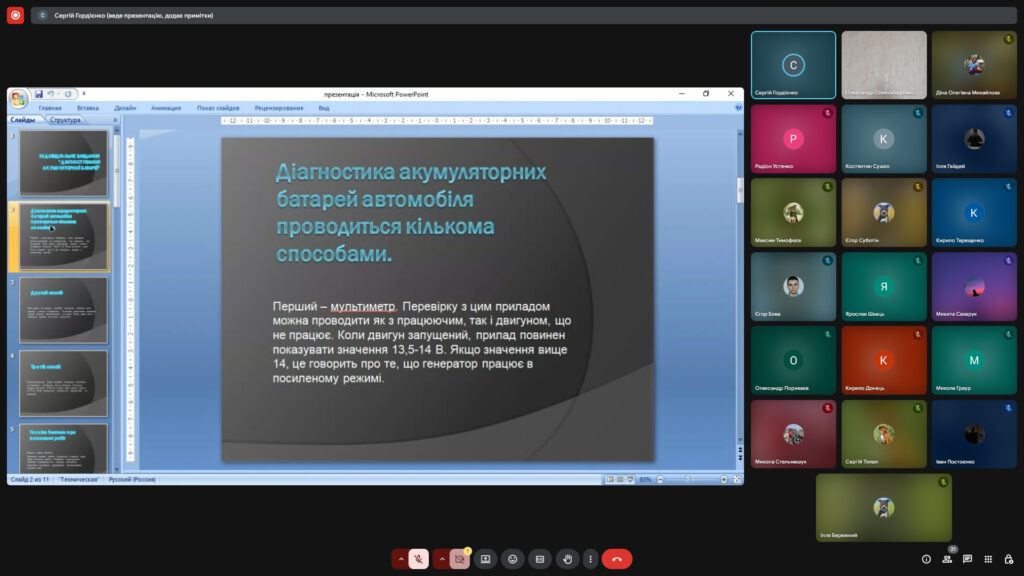This screenshot has width=1024, height=576.
Task: Select slide 4 thumbnail
Action: (63, 383)
